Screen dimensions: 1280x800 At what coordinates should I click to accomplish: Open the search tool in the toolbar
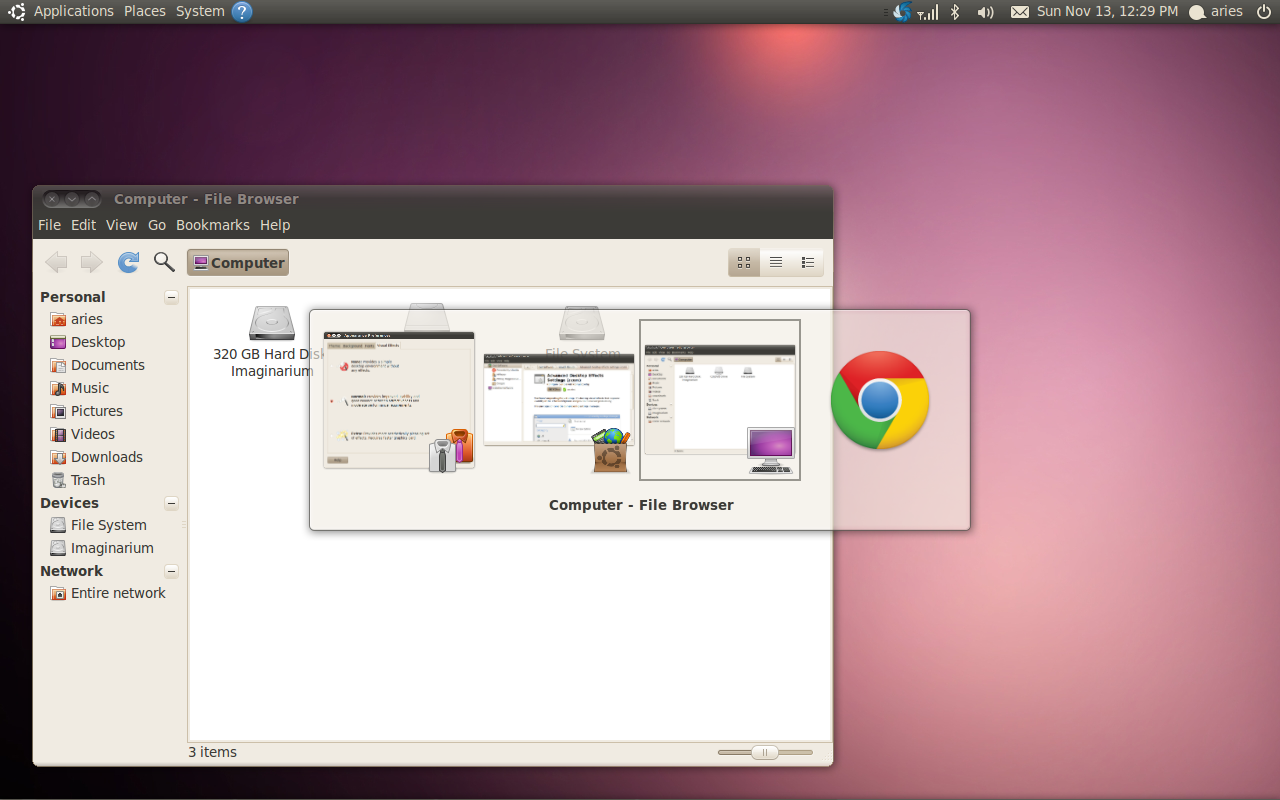(164, 261)
